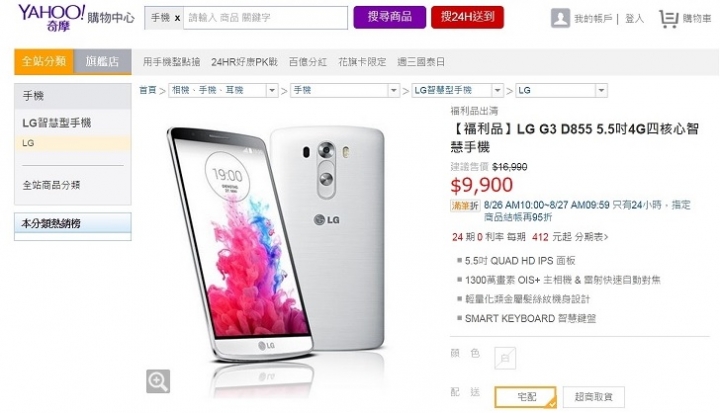Image resolution: width=720 pixels, height=413 pixels.
Task: Click the account avatar icon
Action: 560,18
